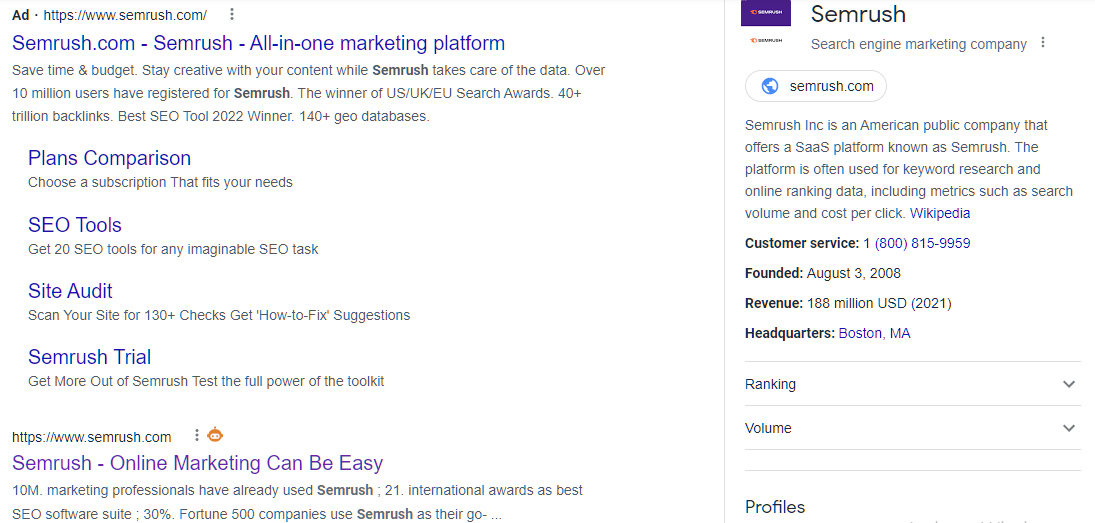Viewport: 1095px width, 523px height.
Task: Click customer service number 1 (800) 815-9959
Action: click(917, 243)
